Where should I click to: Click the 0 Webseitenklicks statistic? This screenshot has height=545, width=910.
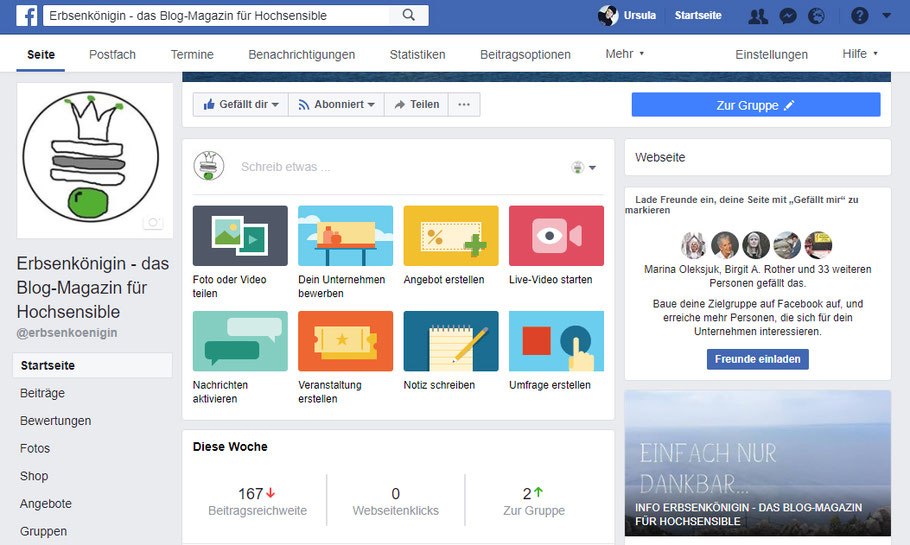[395, 501]
